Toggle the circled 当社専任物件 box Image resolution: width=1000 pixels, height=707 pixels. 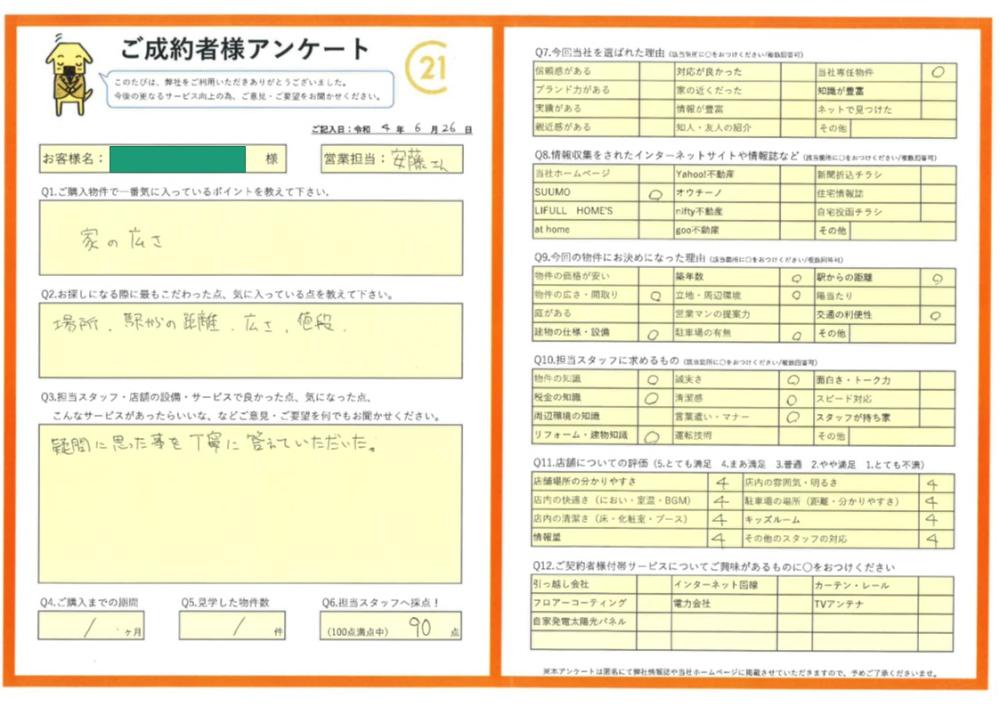[939, 72]
